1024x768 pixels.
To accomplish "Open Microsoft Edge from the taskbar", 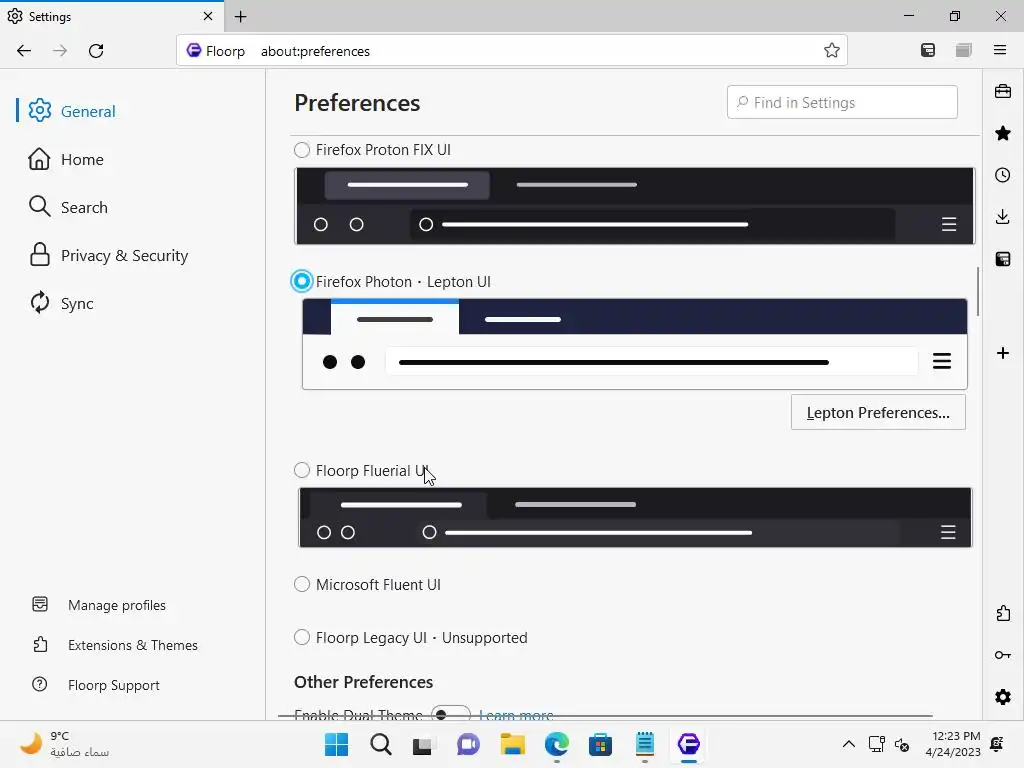I will (x=556, y=744).
